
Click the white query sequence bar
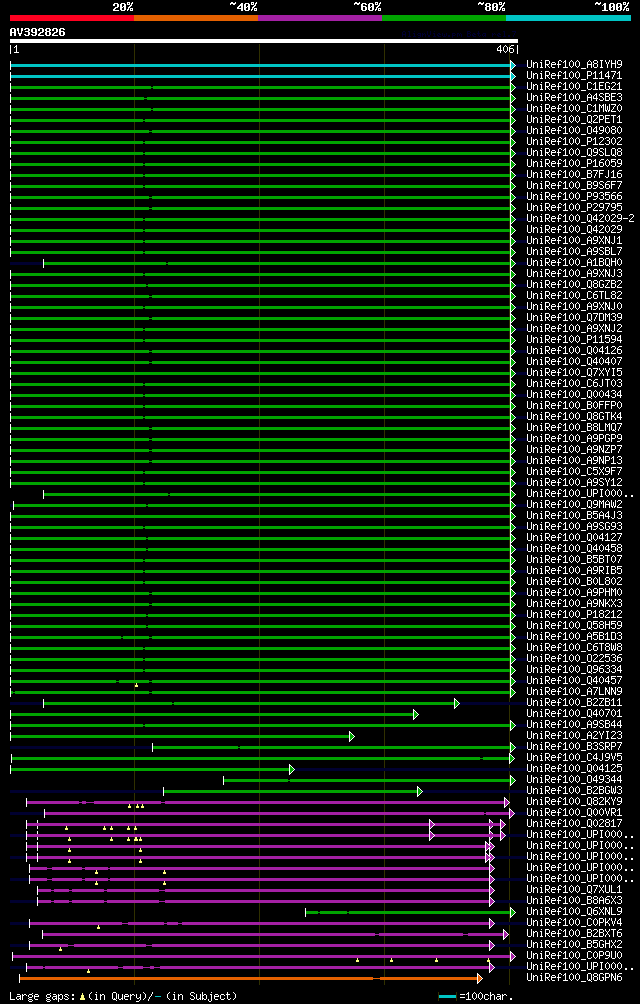click(264, 41)
